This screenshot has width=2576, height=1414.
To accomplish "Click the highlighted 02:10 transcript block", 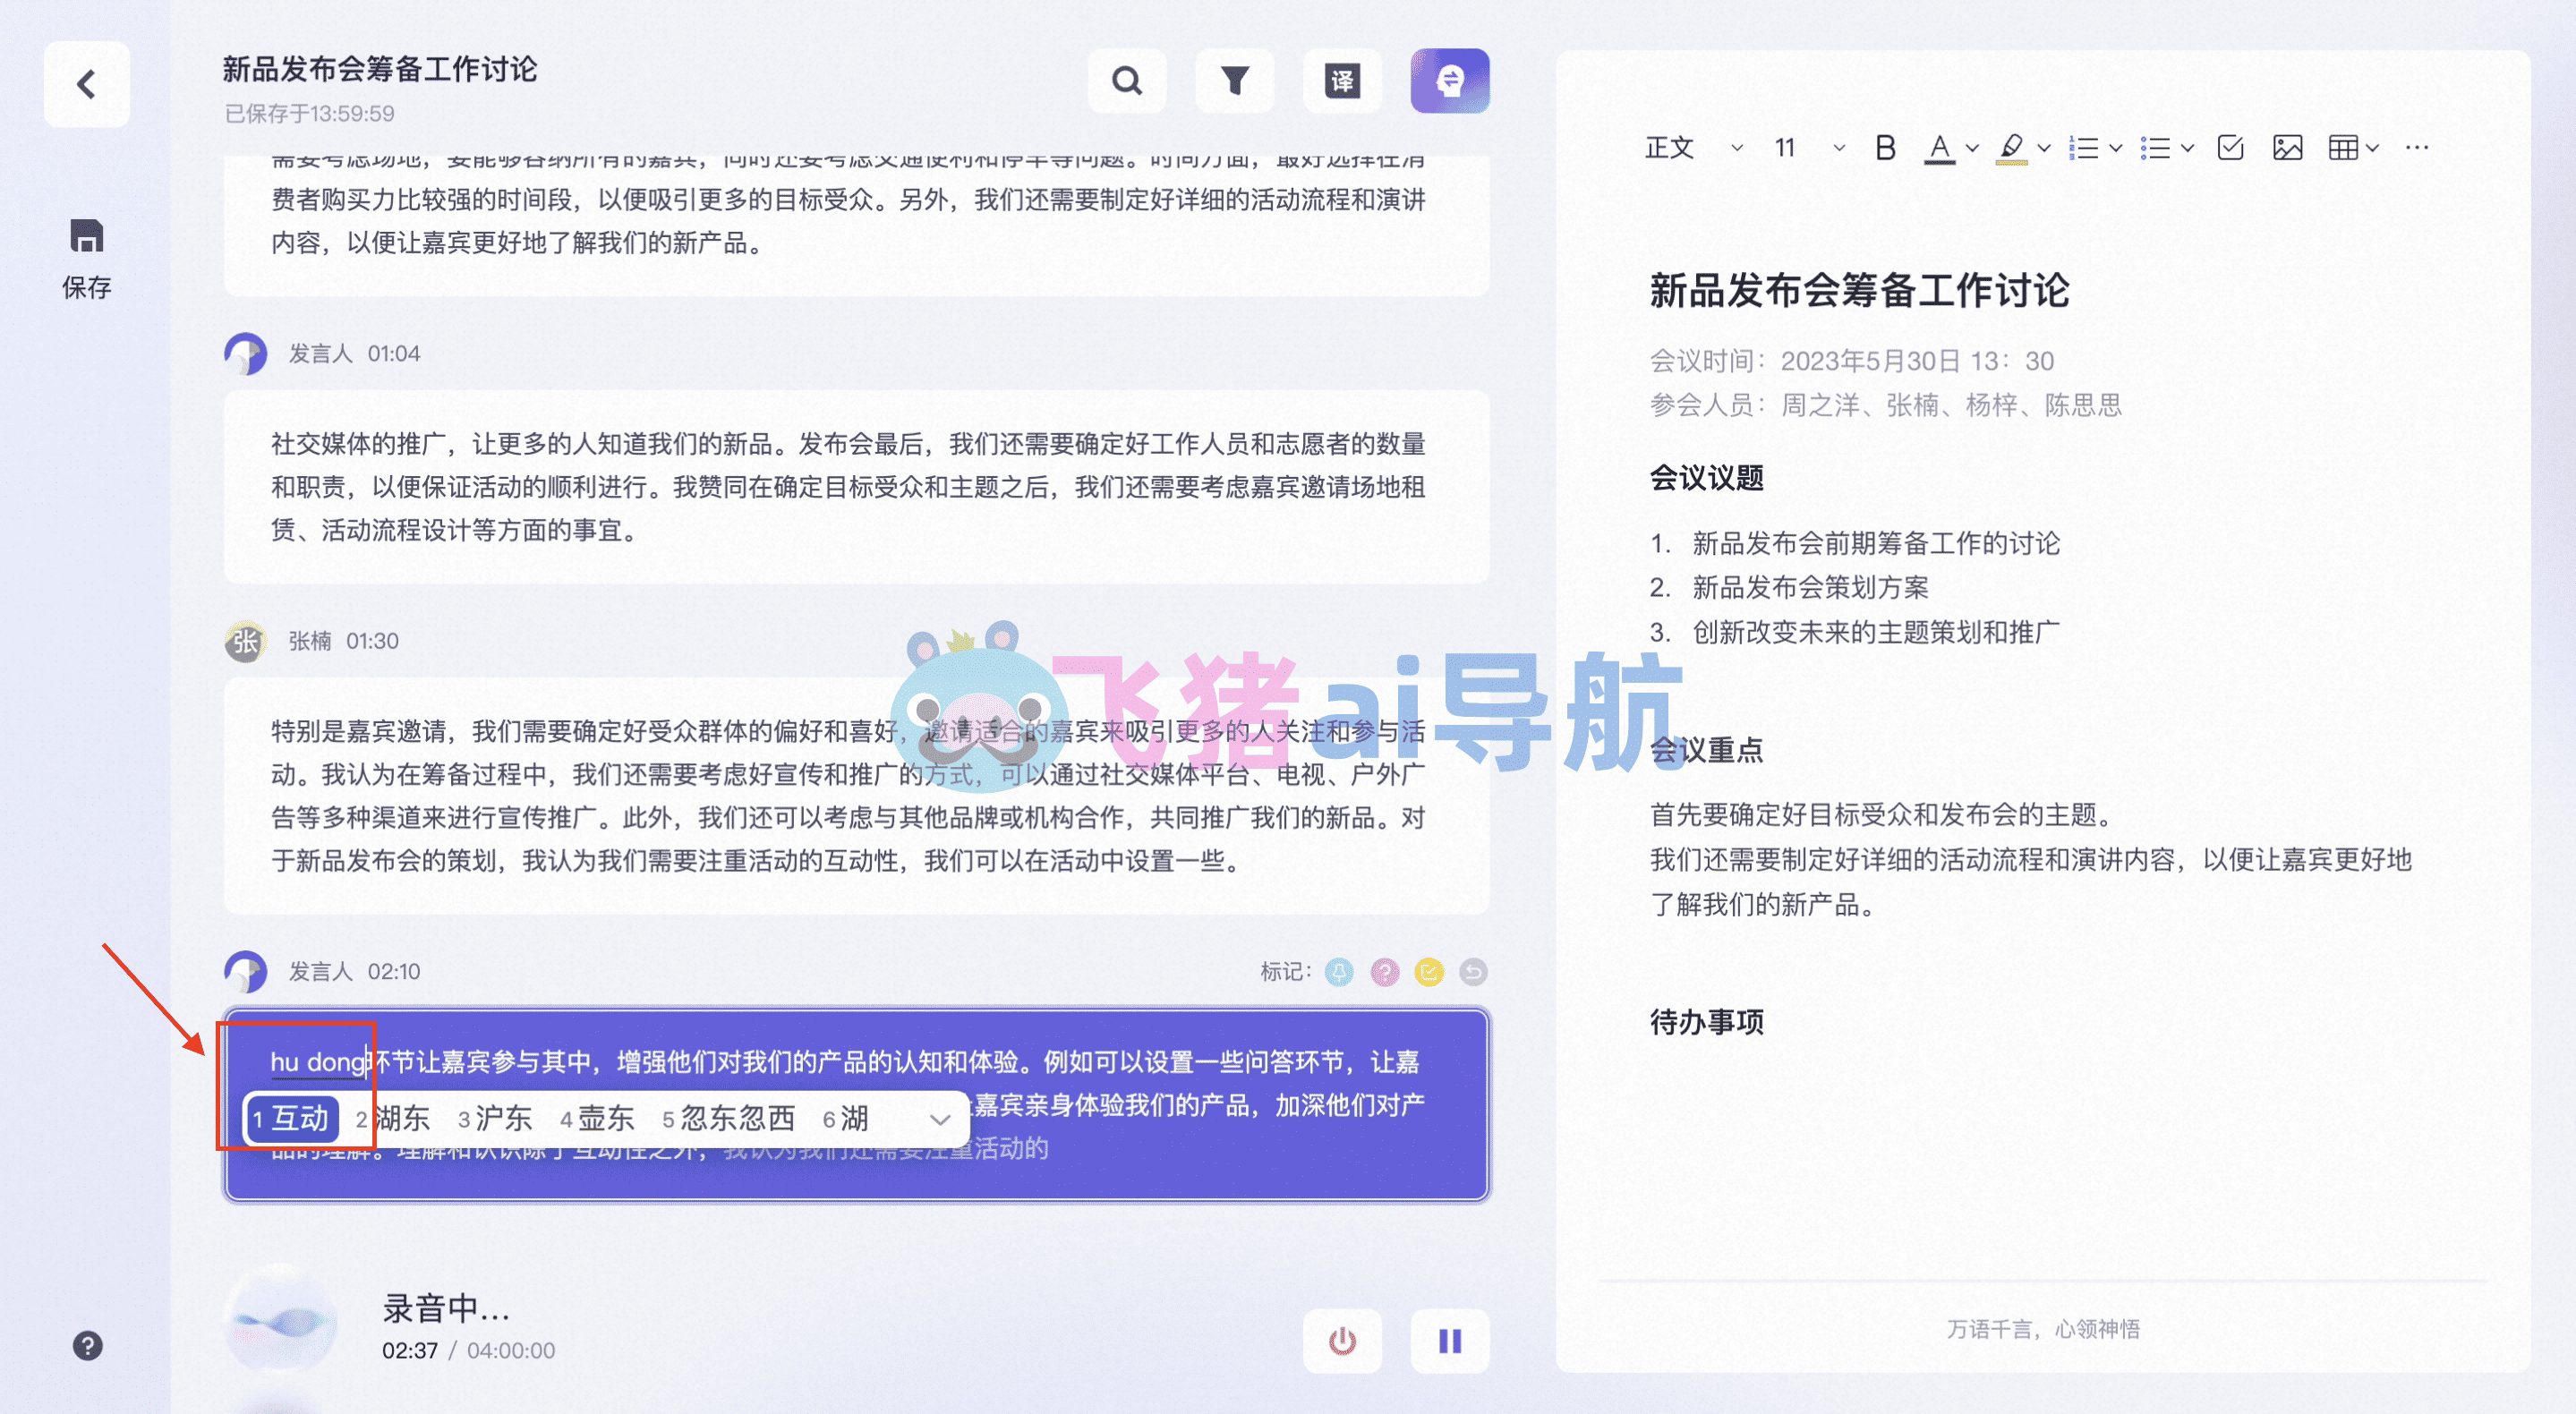I will [857, 1104].
